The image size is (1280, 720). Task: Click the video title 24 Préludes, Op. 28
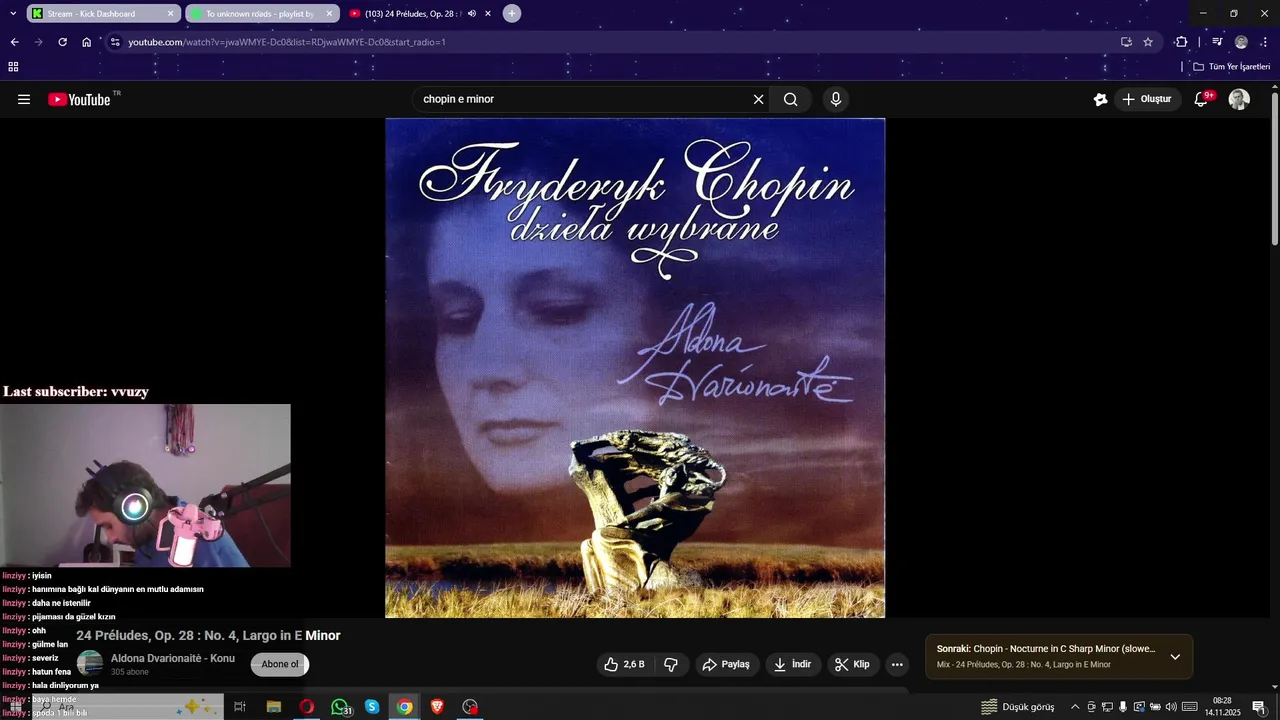208,635
